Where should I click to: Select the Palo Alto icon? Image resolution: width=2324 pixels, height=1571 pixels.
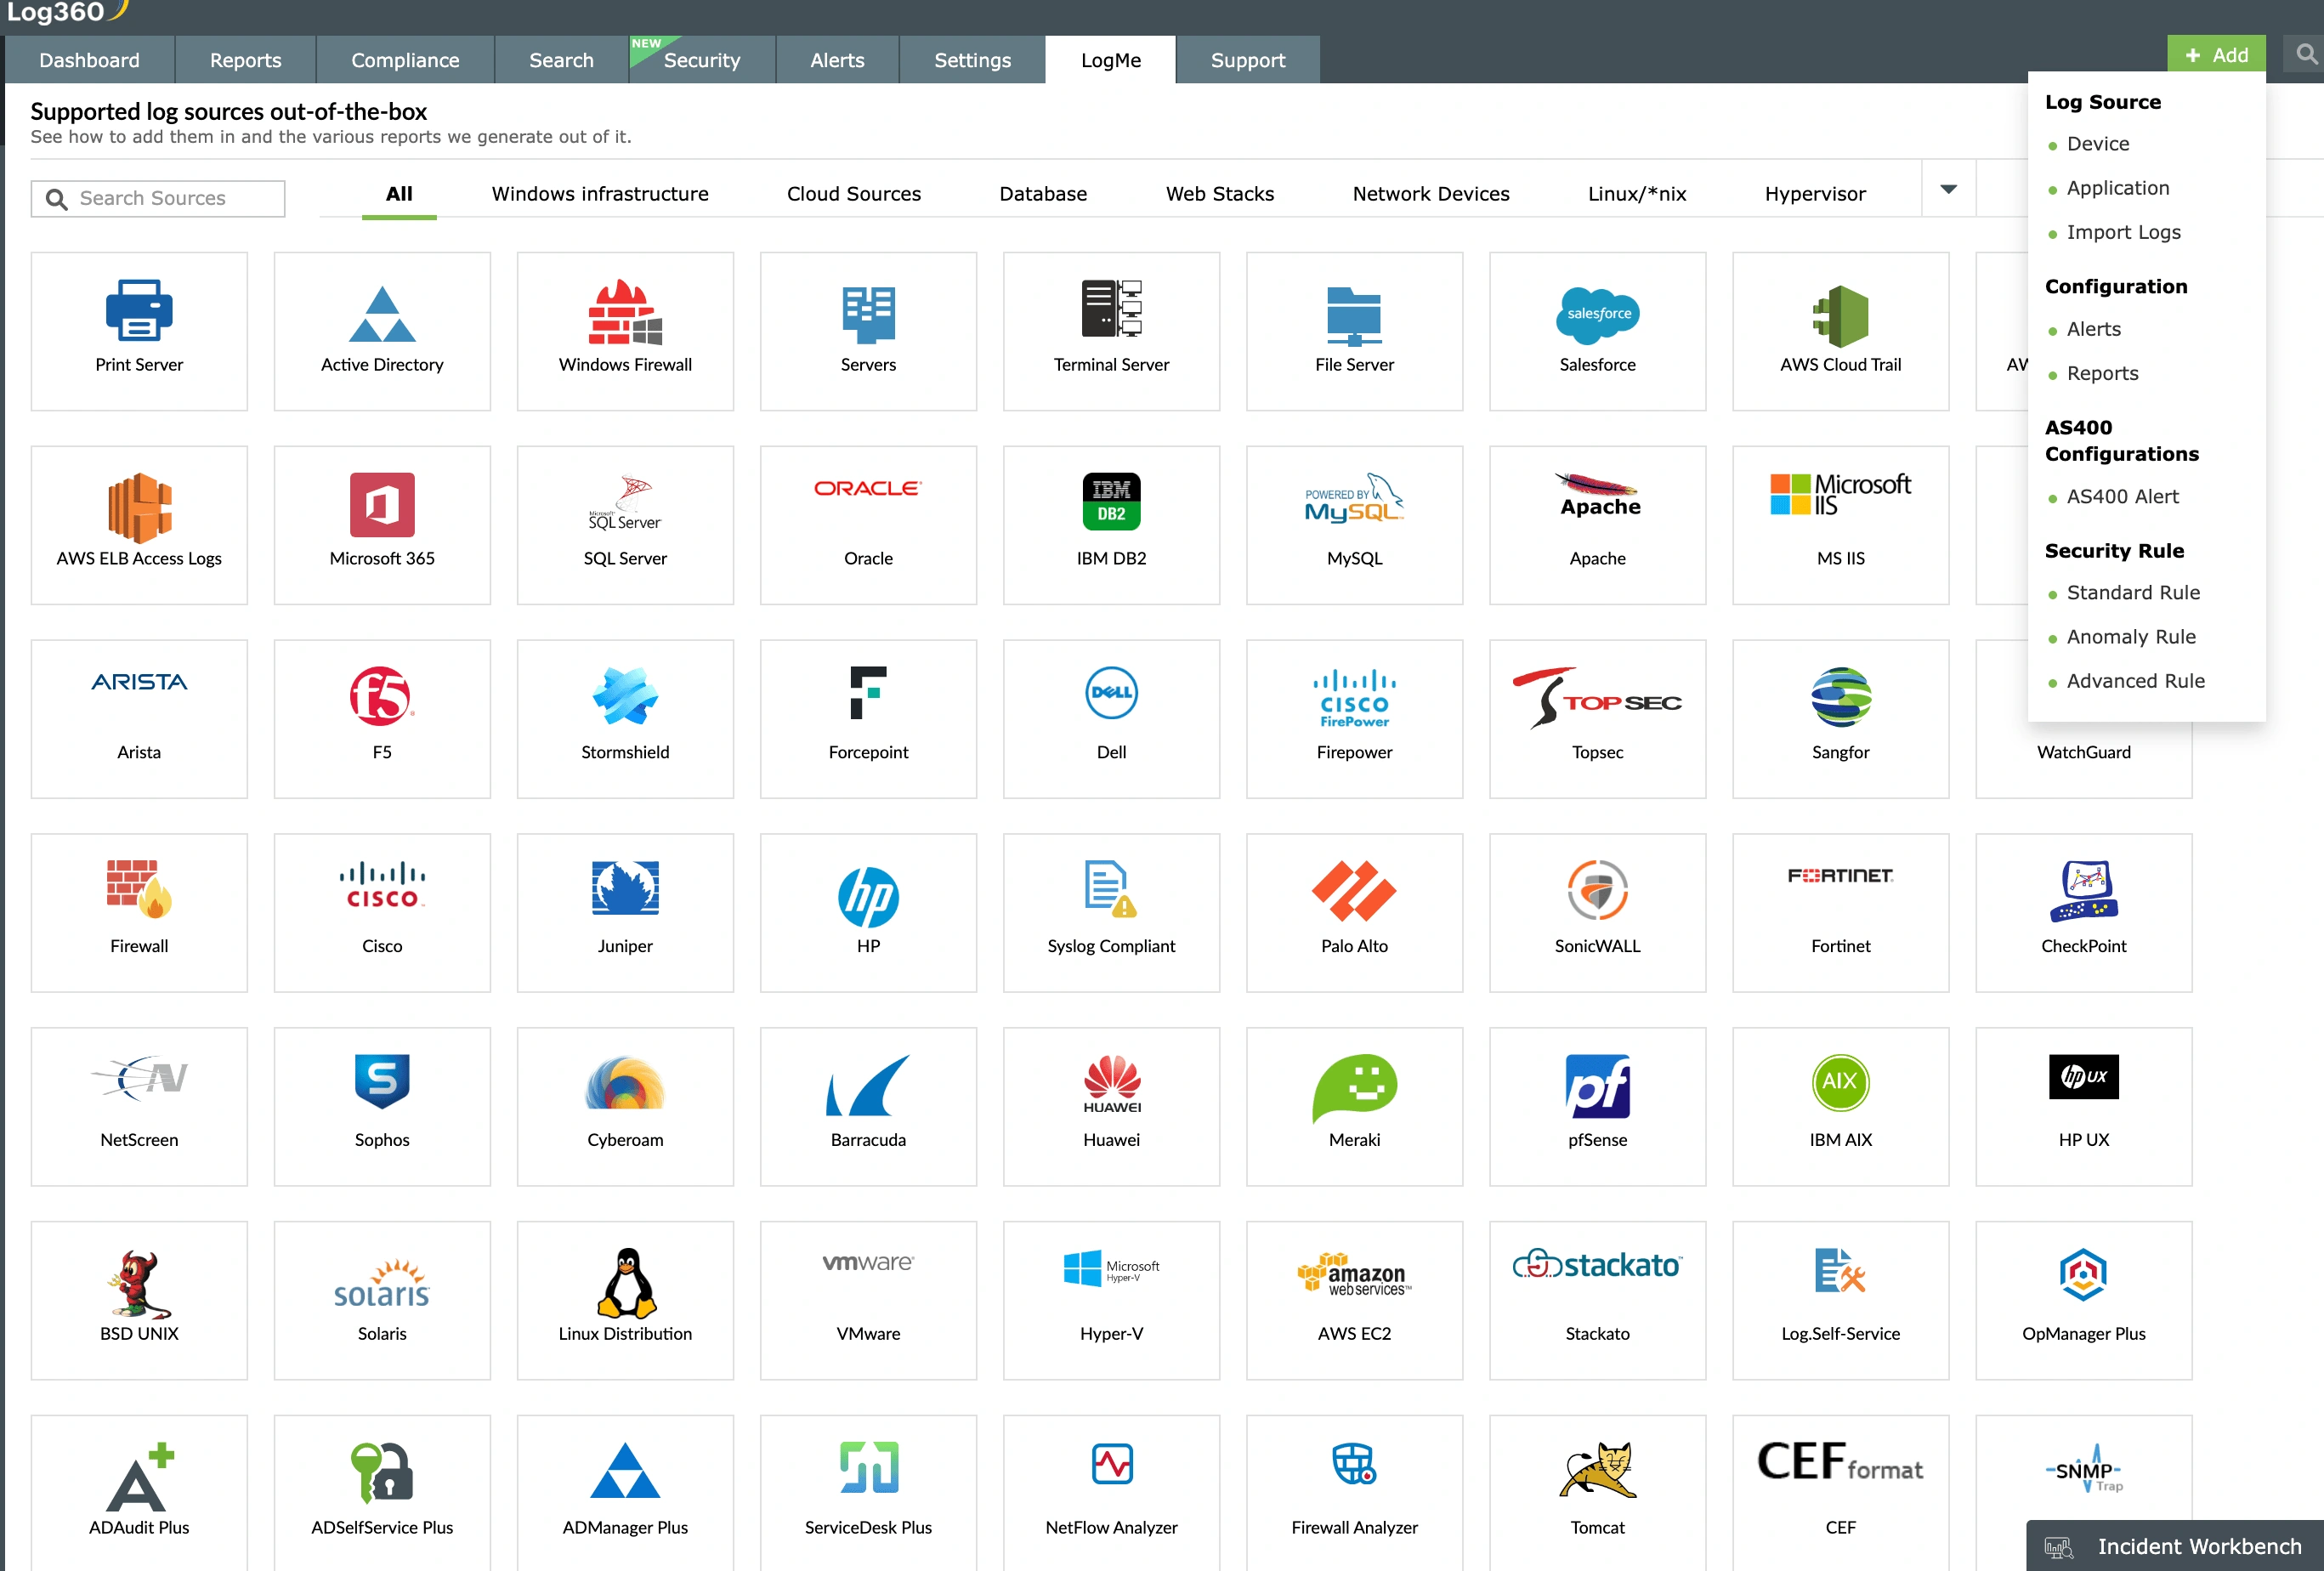(x=1354, y=891)
